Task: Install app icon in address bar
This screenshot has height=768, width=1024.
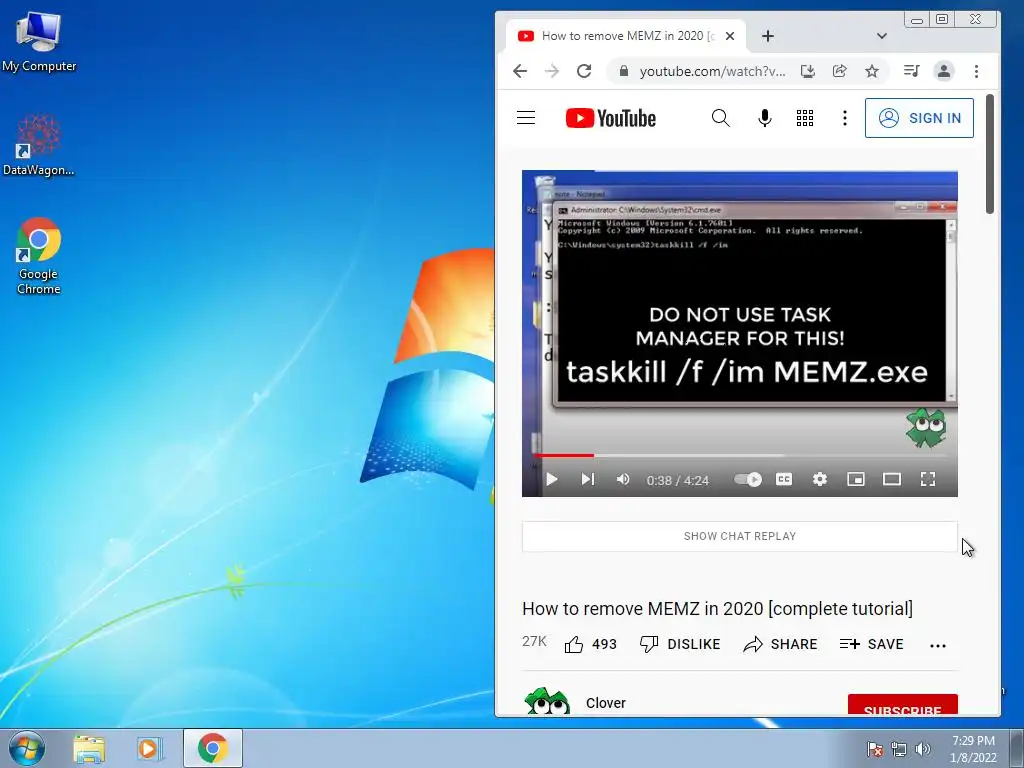Action: point(808,71)
